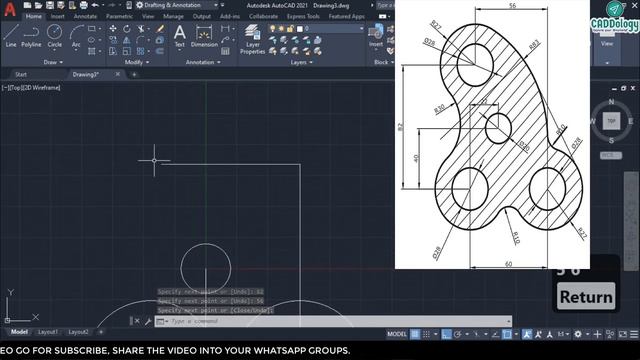The image size is (640, 360).
Task: Click the Save icon in quick access toolbar
Action: (50, 5)
